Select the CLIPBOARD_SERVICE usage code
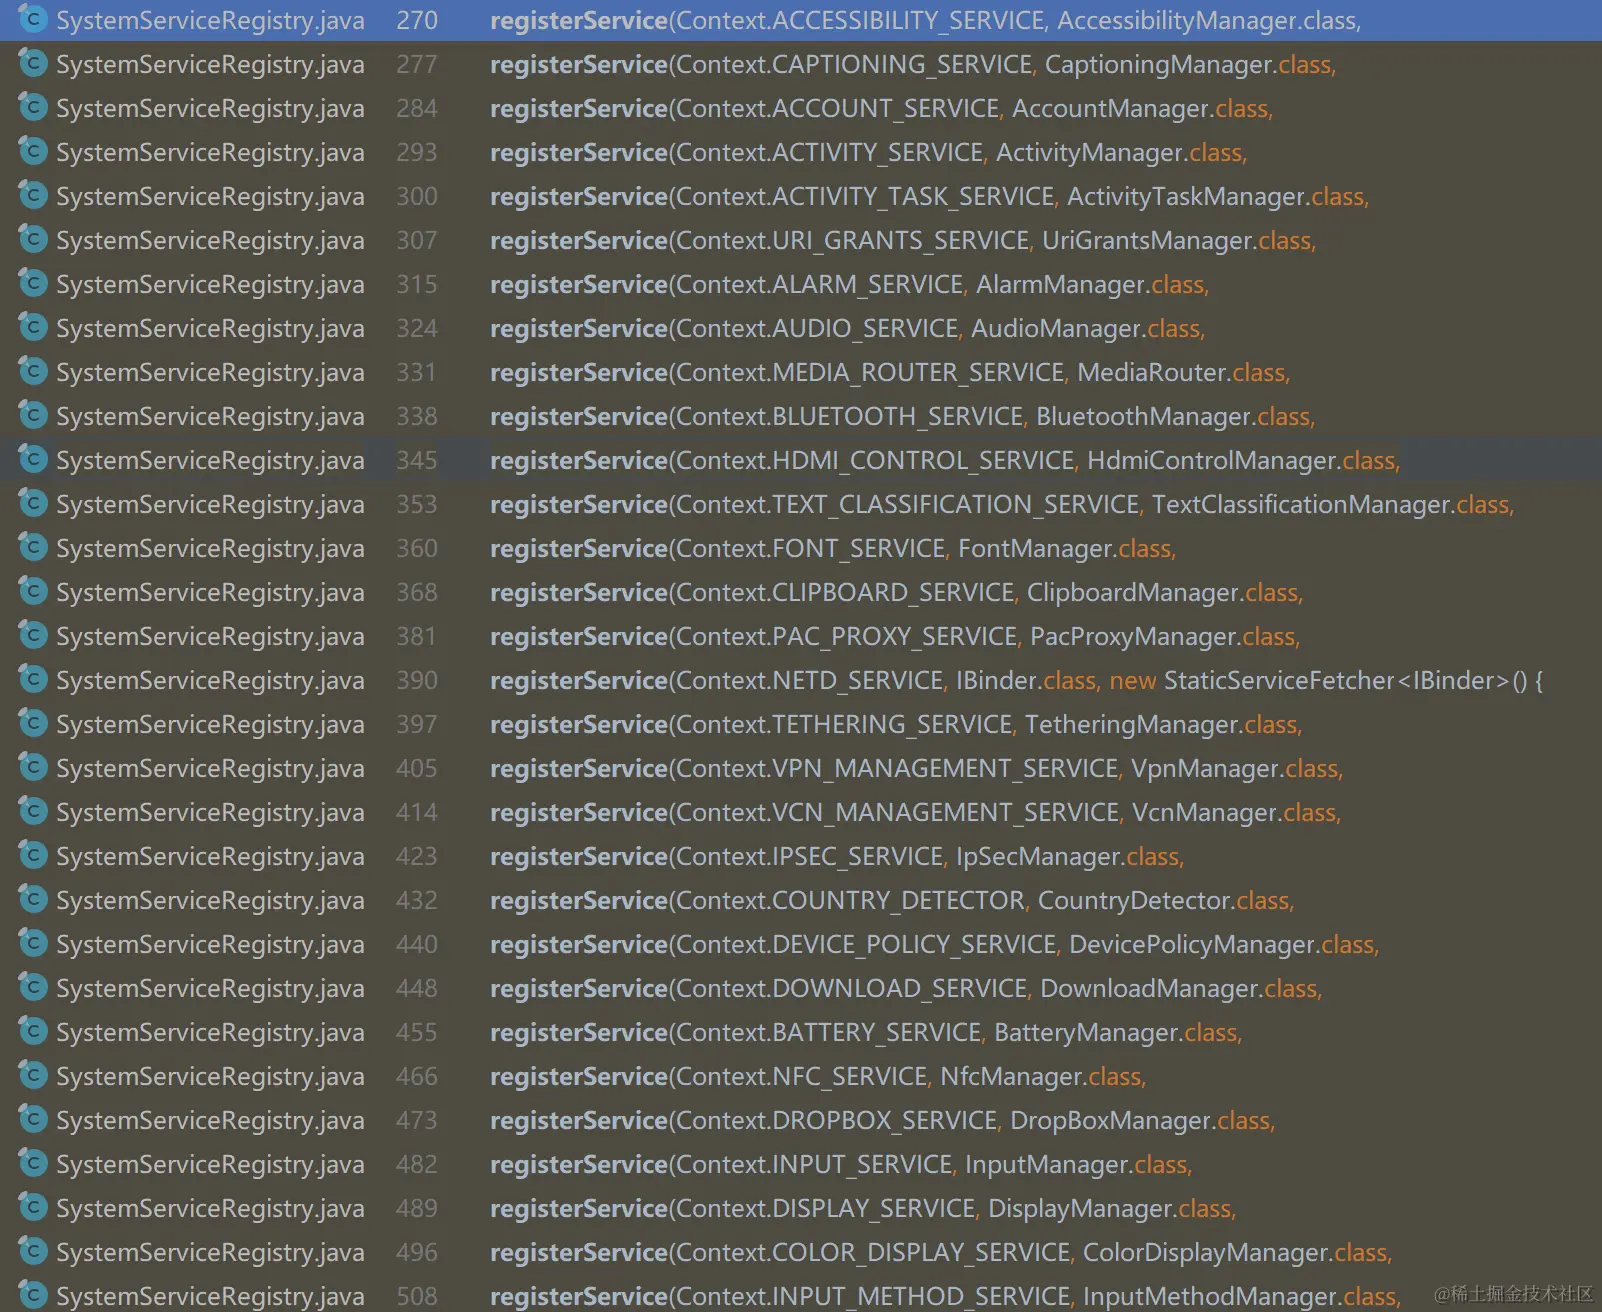This screenshot has width=1602, height=1312. (896, 593)
